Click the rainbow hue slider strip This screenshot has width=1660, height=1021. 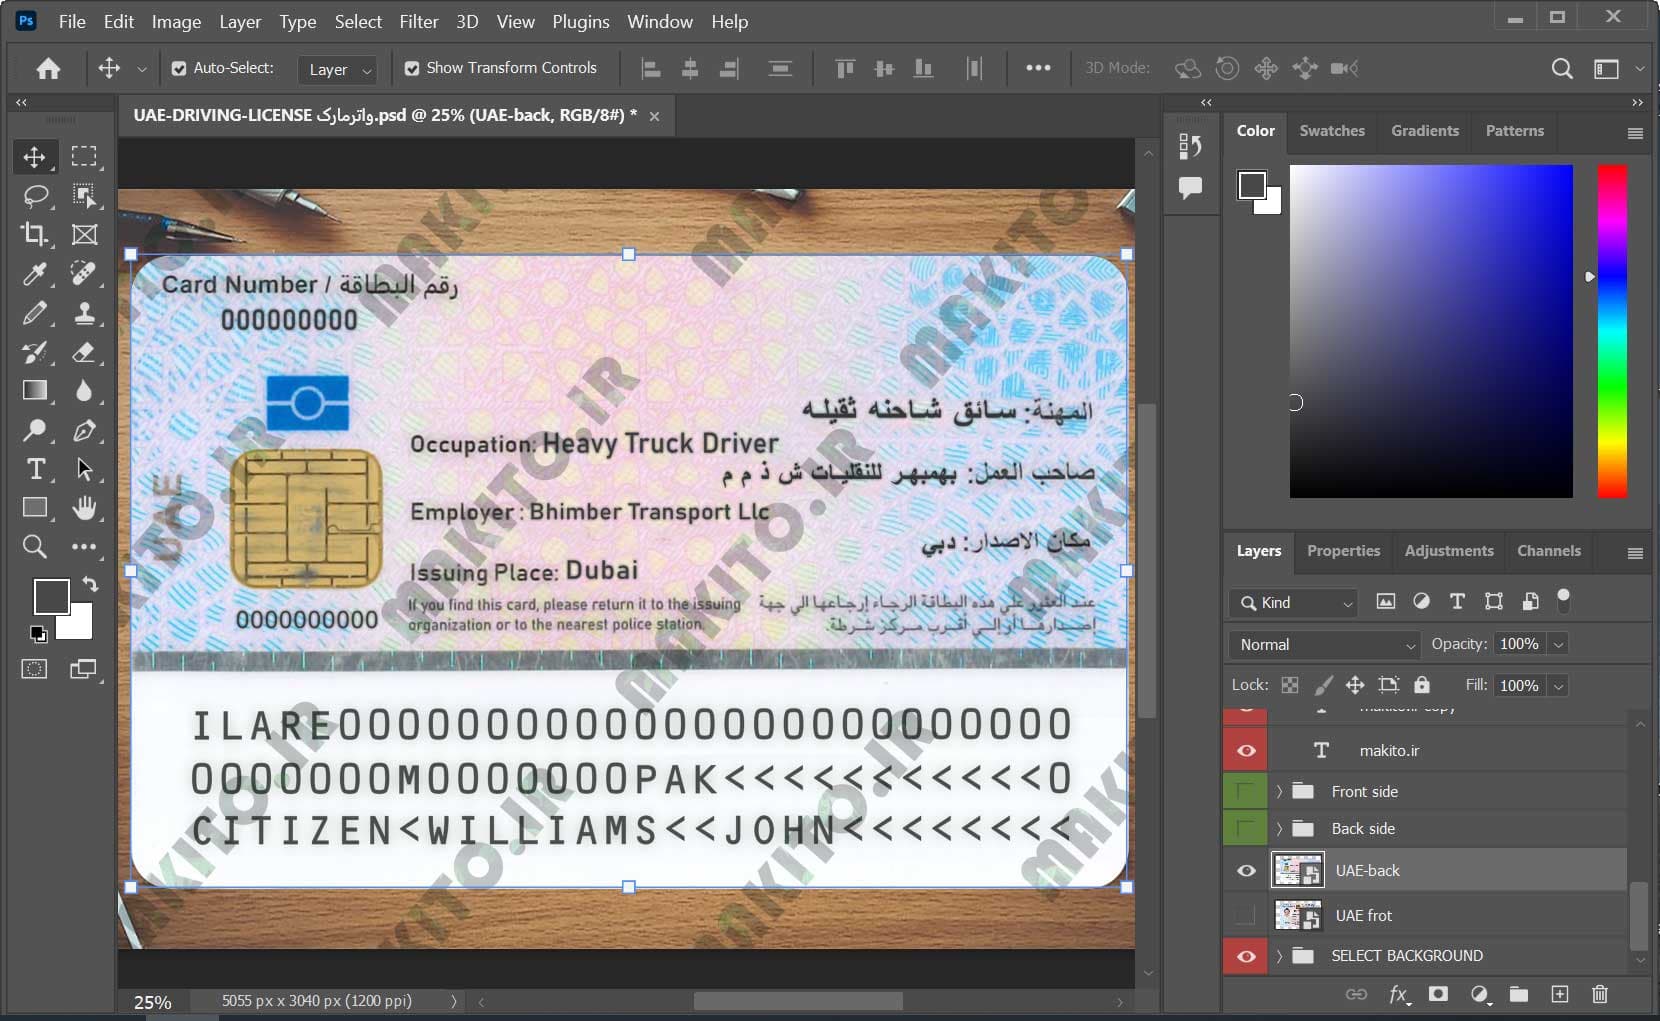click(x=1612, y=331)
